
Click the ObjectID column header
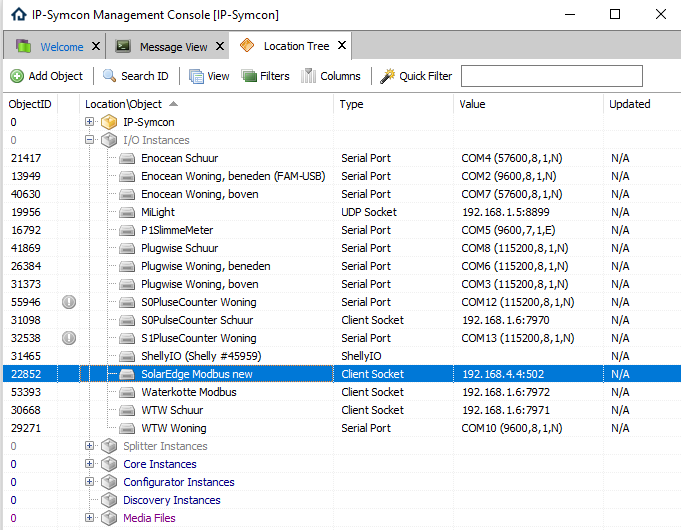click(30, 104)
